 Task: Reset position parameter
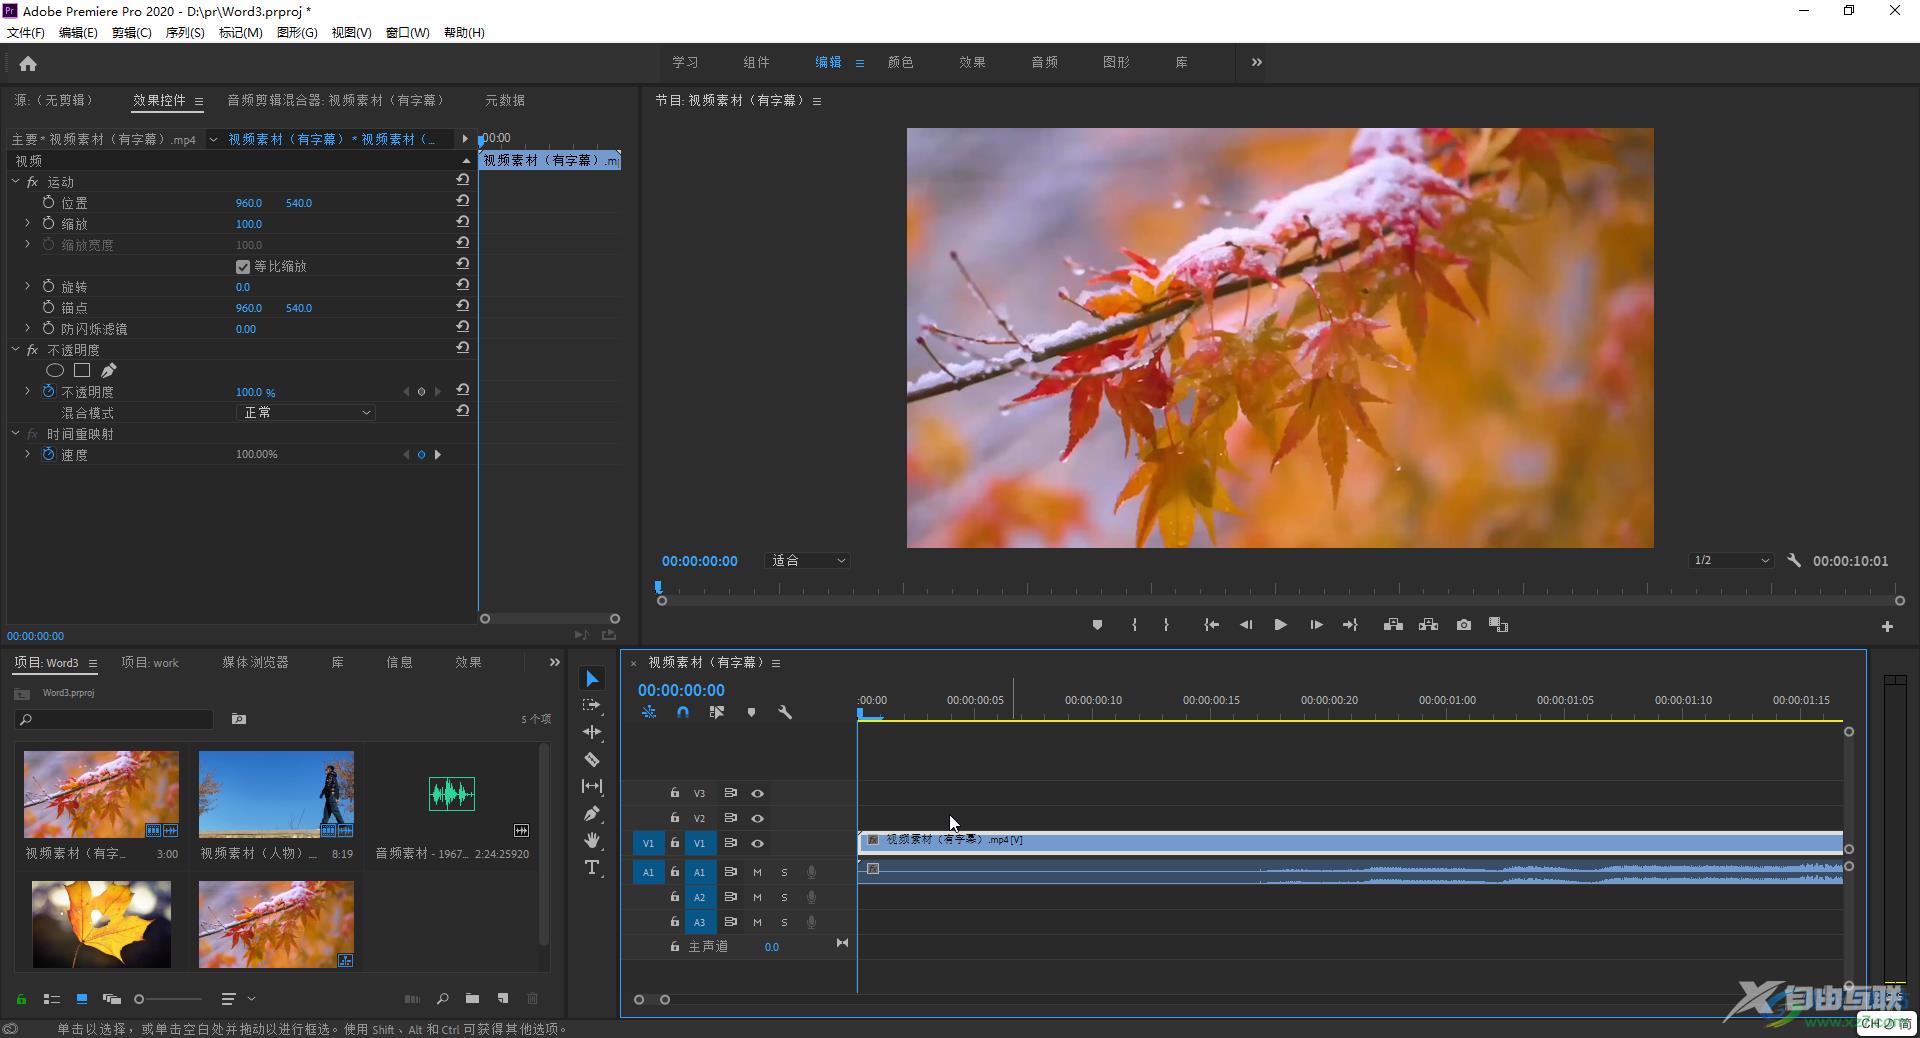463,201
